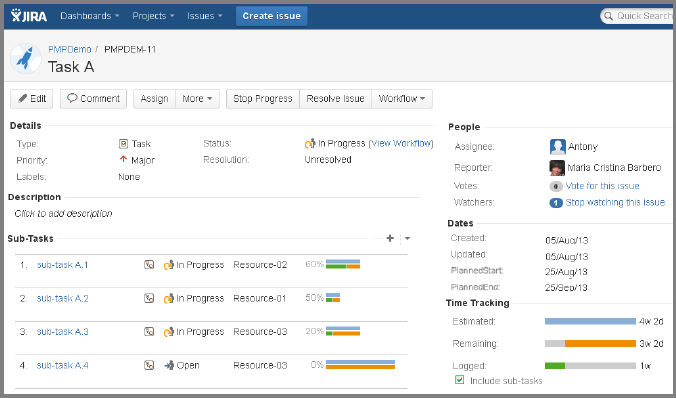Screen dimensions: 676x398
Task: Open the PMPDemo rocket project avatar
Action: pyautogui.click(x=25, y=58)
